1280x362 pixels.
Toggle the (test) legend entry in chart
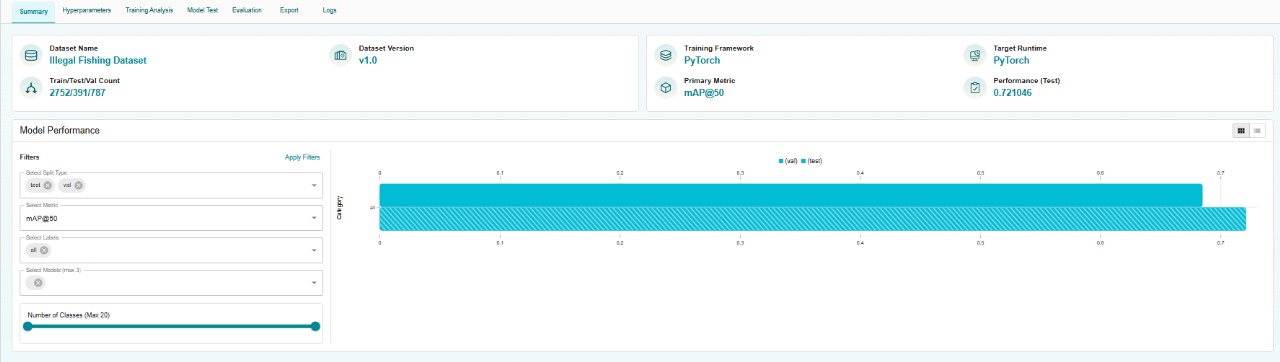click(x=812, y=160)
